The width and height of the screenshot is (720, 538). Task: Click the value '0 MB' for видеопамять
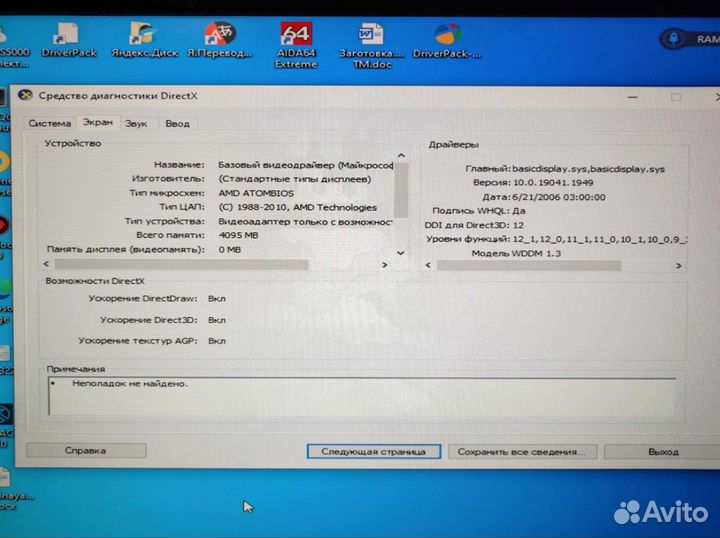click(230, 250)
